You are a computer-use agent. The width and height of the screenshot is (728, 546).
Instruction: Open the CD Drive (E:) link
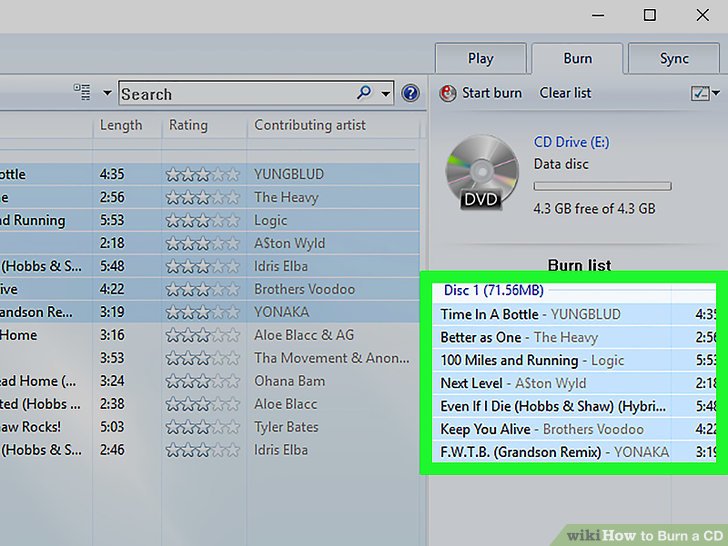click(x=571, y=142)
